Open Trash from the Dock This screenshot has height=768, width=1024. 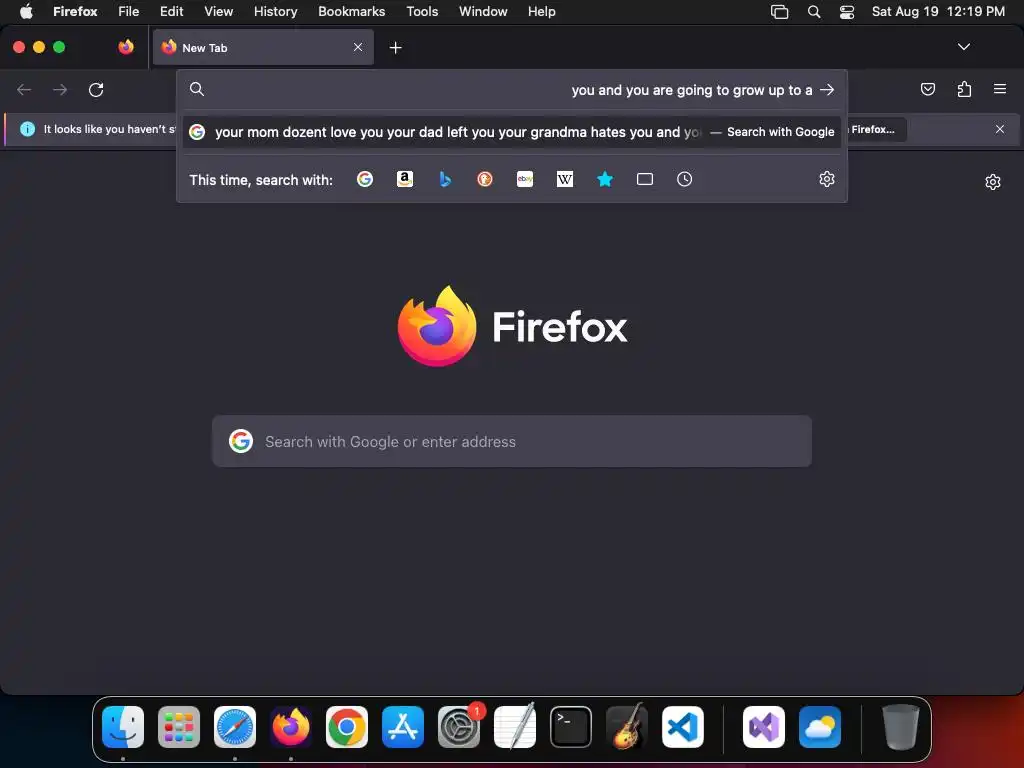[x=901, y=727]
